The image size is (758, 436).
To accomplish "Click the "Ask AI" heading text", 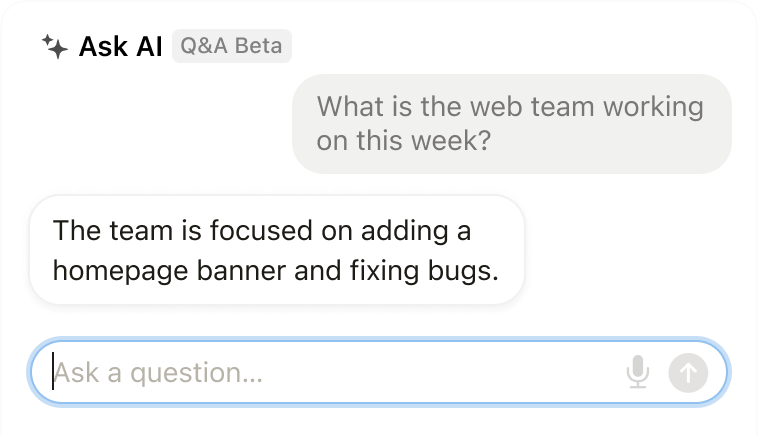I will point(120,47).
